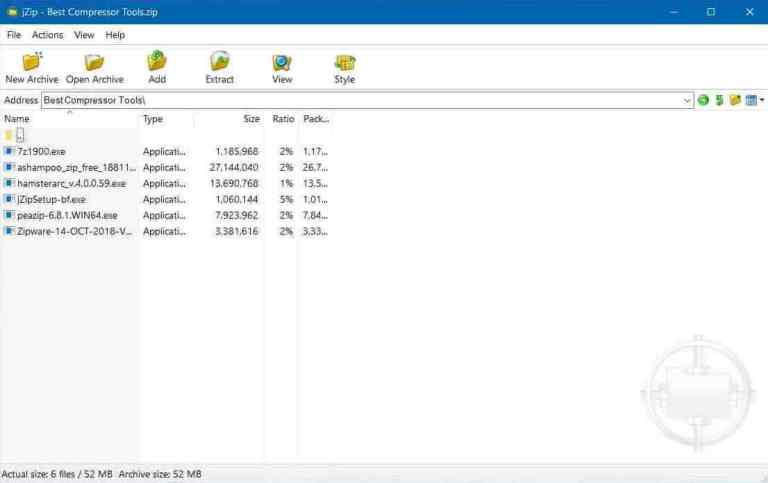Click the Zipware file icon

coord(9,231)
